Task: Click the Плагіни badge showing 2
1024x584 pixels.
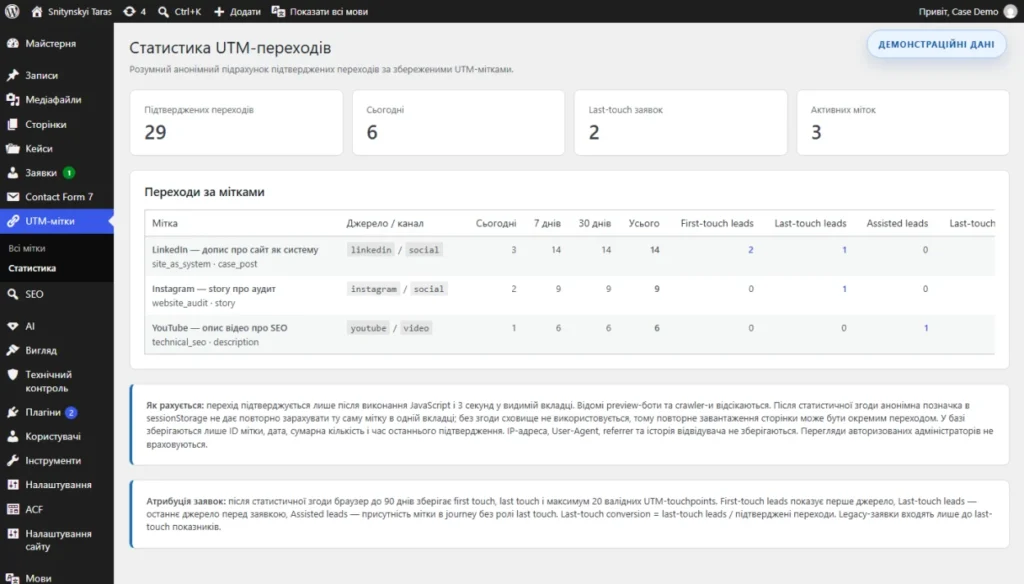Action: [71, 412]
